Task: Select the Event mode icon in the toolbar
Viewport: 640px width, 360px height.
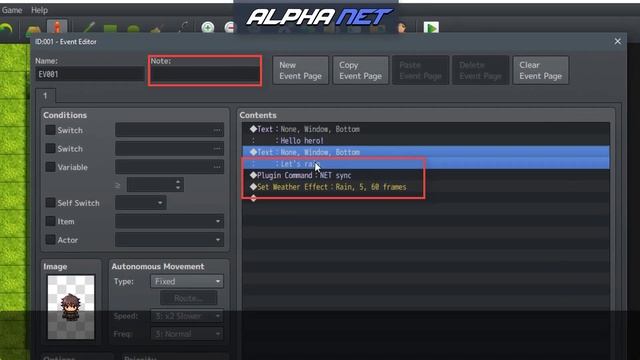Action: 57,28
